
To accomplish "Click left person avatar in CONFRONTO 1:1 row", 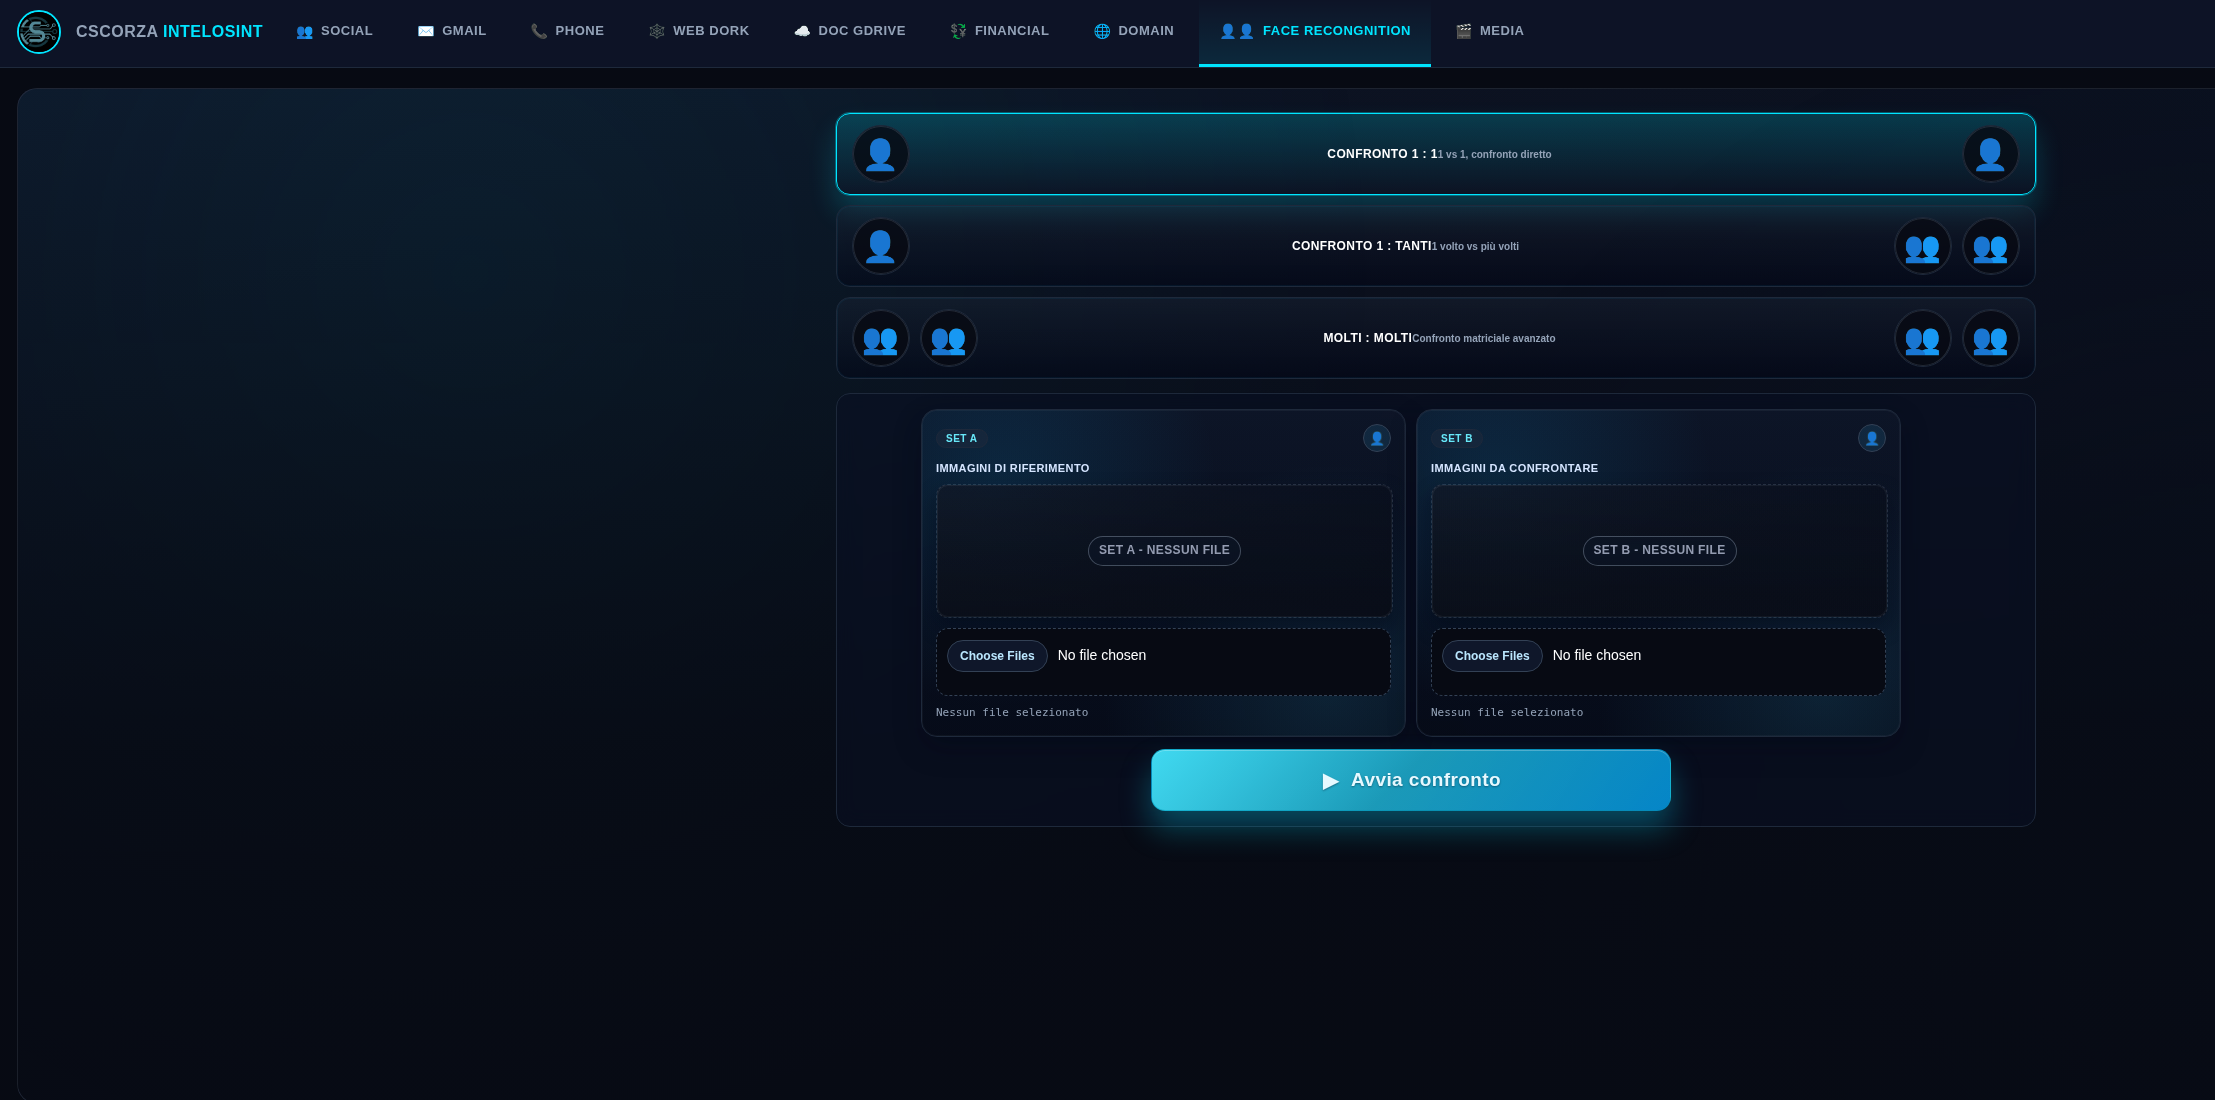I will pyautogui.click(x=880, y=154).
